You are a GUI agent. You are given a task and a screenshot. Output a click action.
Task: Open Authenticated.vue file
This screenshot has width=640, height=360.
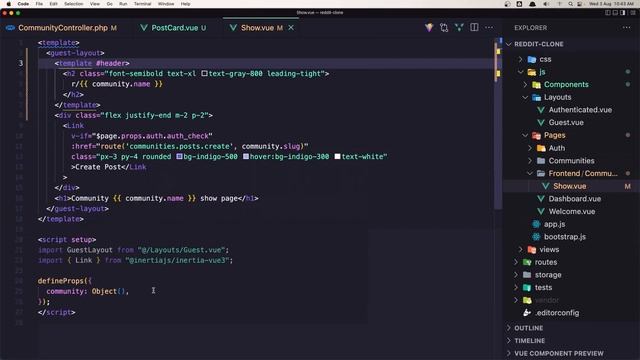pos(580,110)
